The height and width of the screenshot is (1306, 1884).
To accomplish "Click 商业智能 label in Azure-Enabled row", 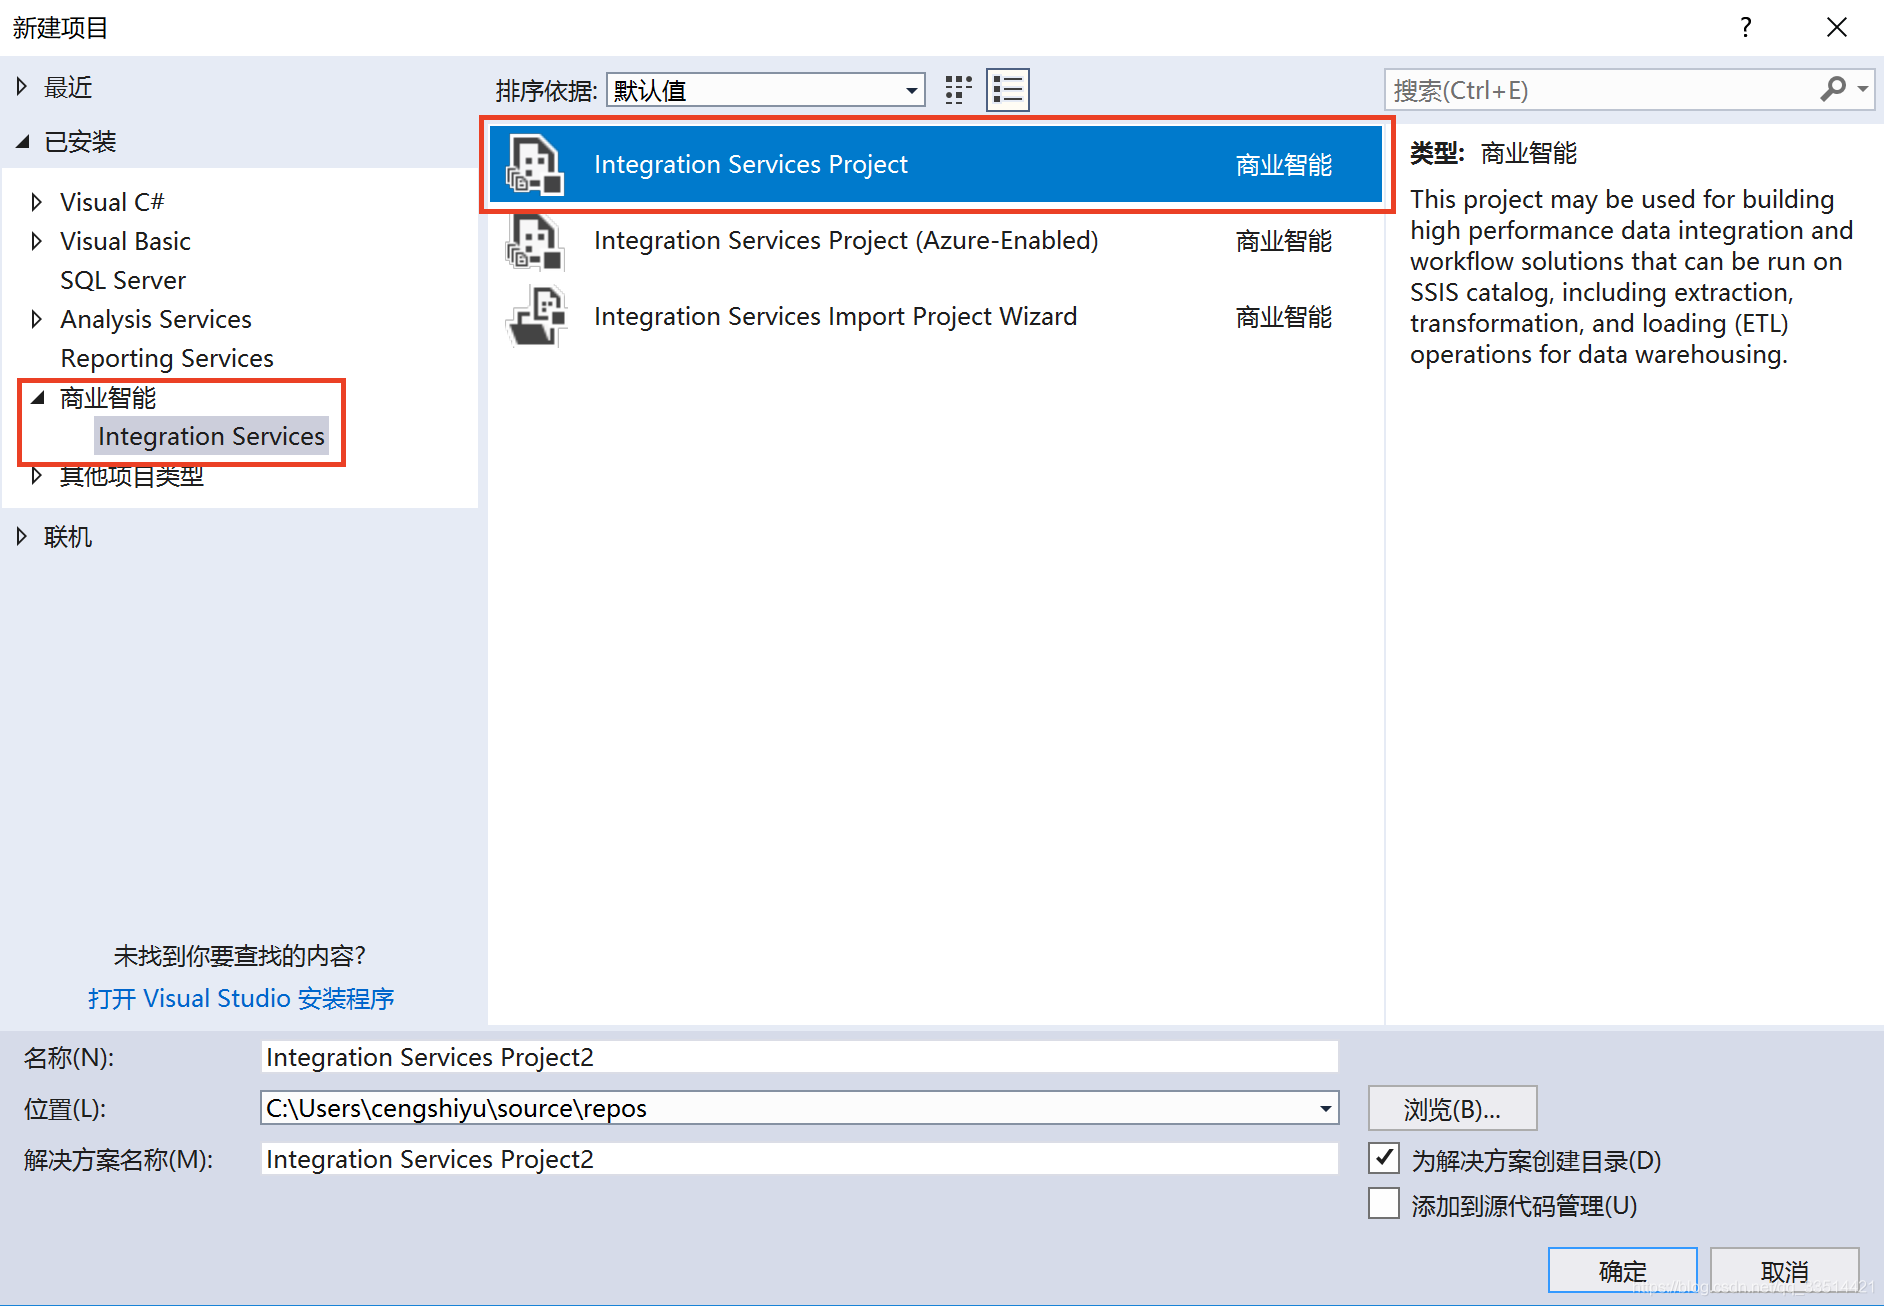I will (1283, 241).
